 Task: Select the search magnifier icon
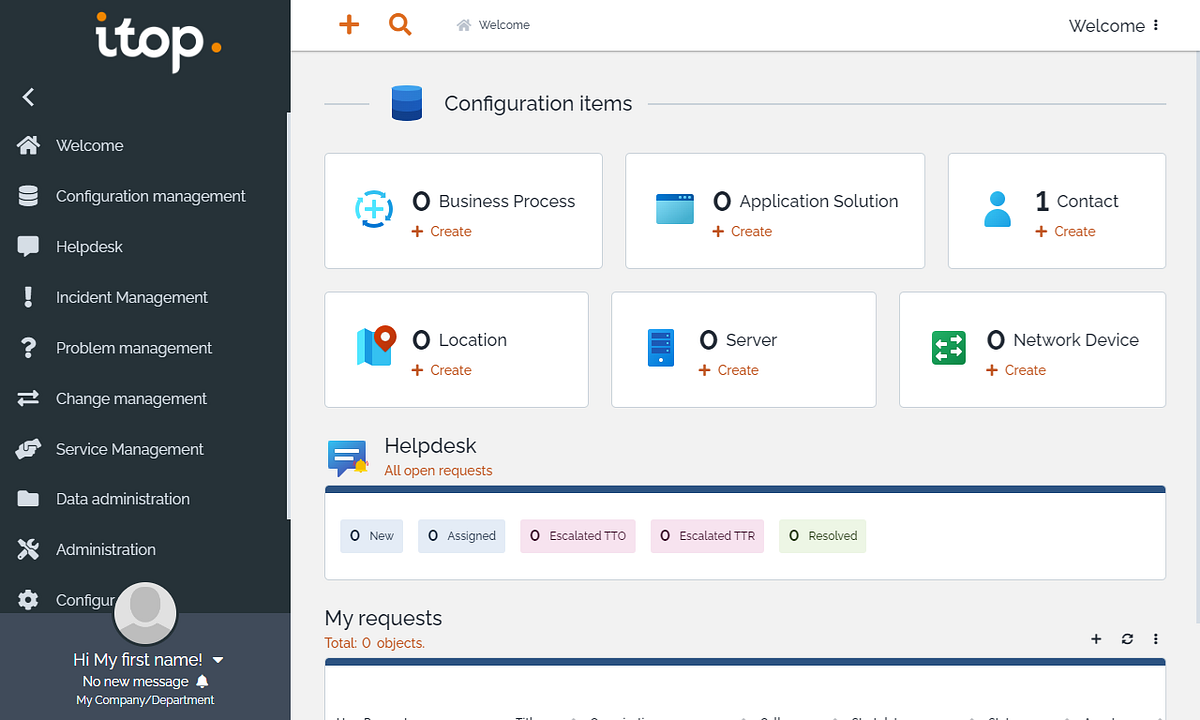tap(400, 24)
